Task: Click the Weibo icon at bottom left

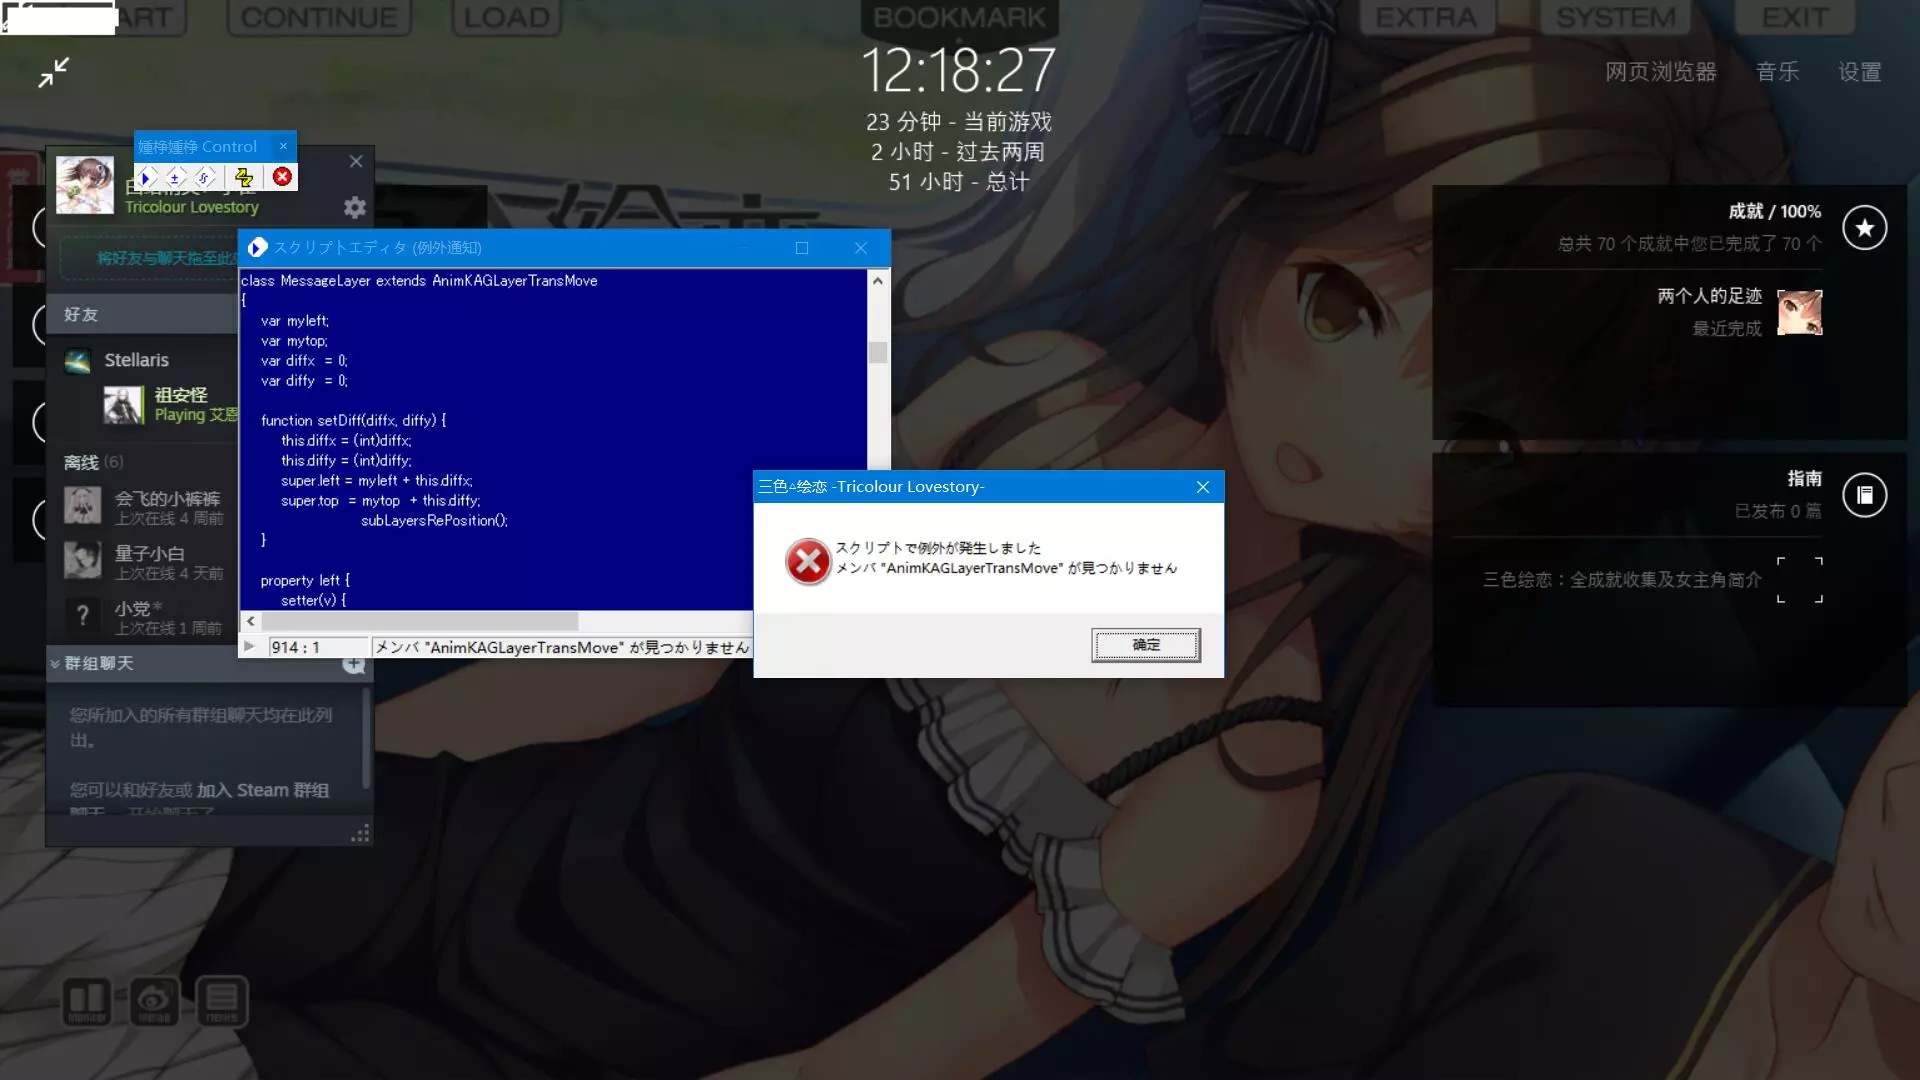Action: 154,1000
